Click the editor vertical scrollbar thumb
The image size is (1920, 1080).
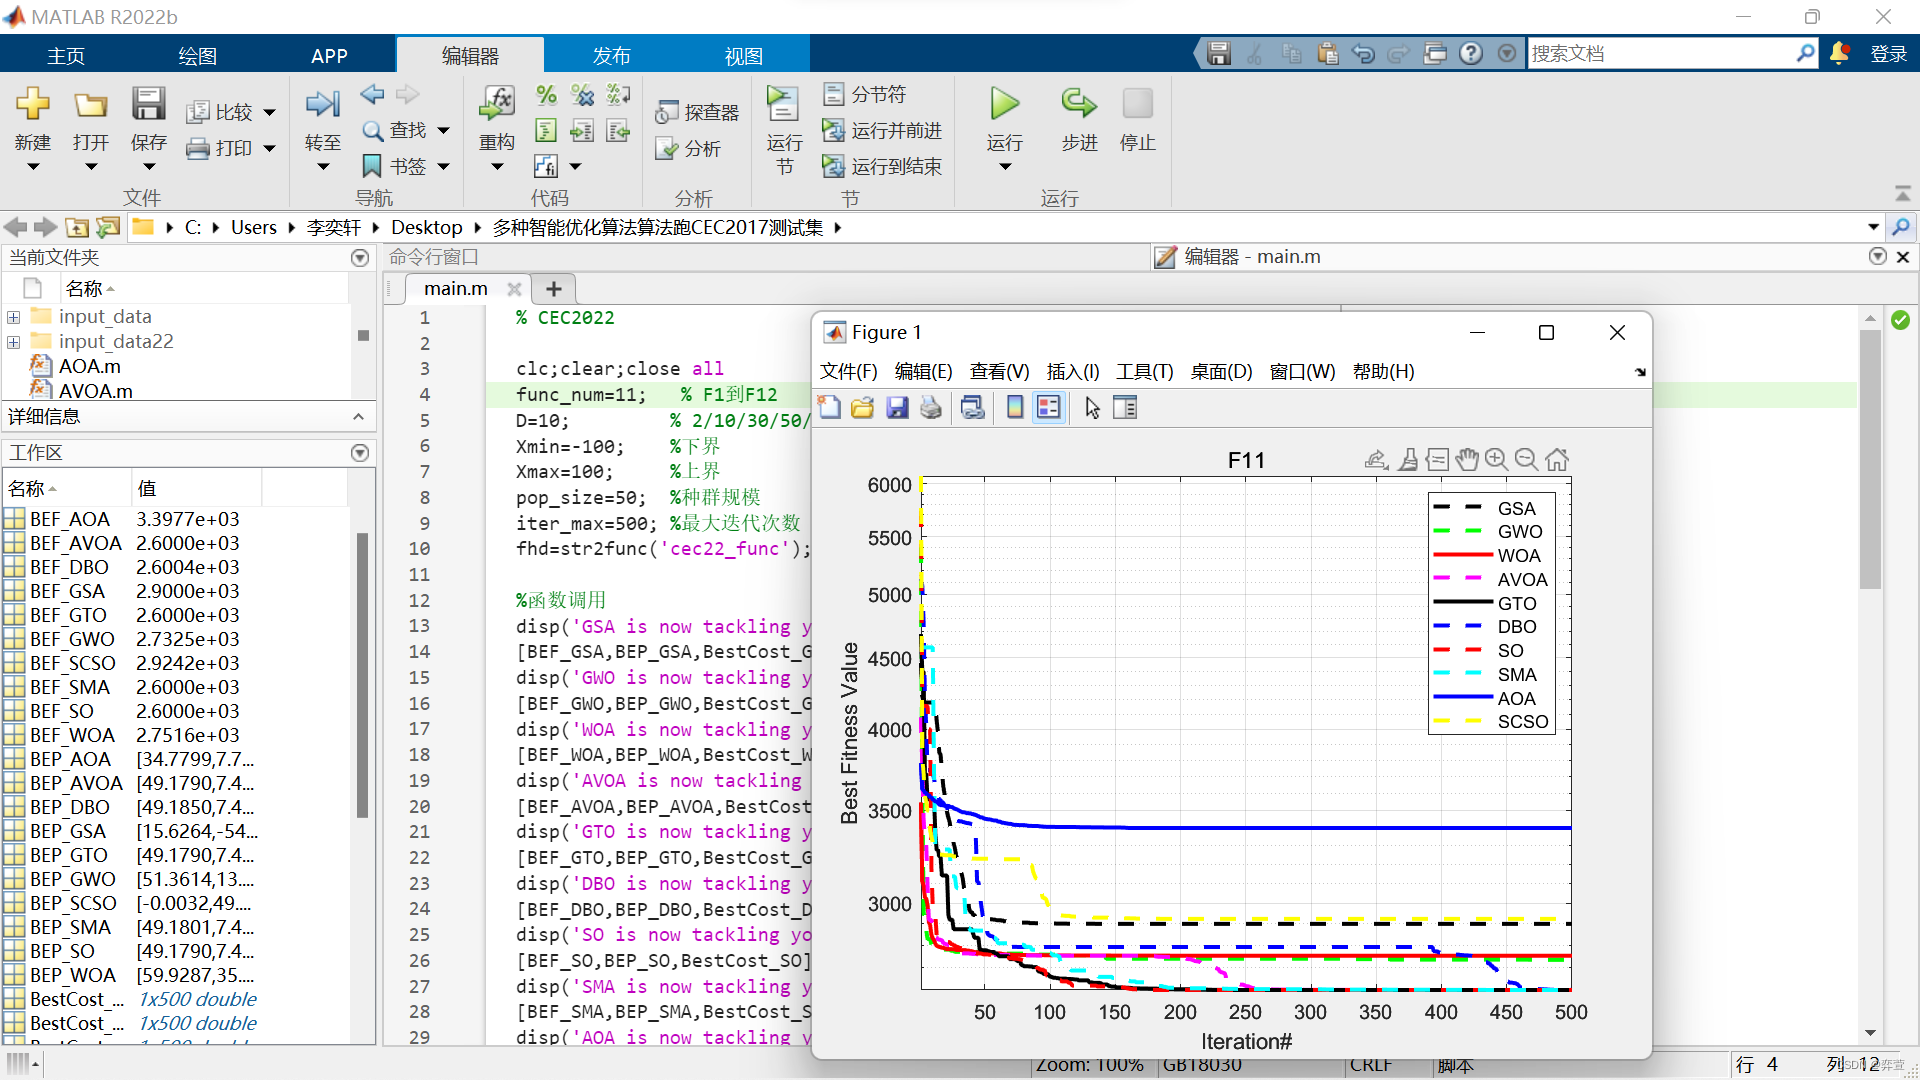pyautogui.click(x=1870, y=460)
